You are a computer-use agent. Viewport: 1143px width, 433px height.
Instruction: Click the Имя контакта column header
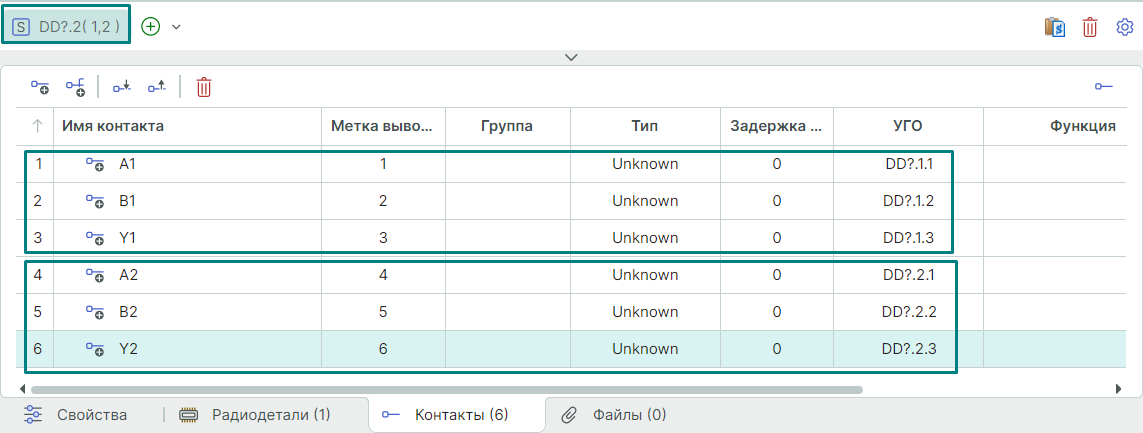click(x=113, y=126)
